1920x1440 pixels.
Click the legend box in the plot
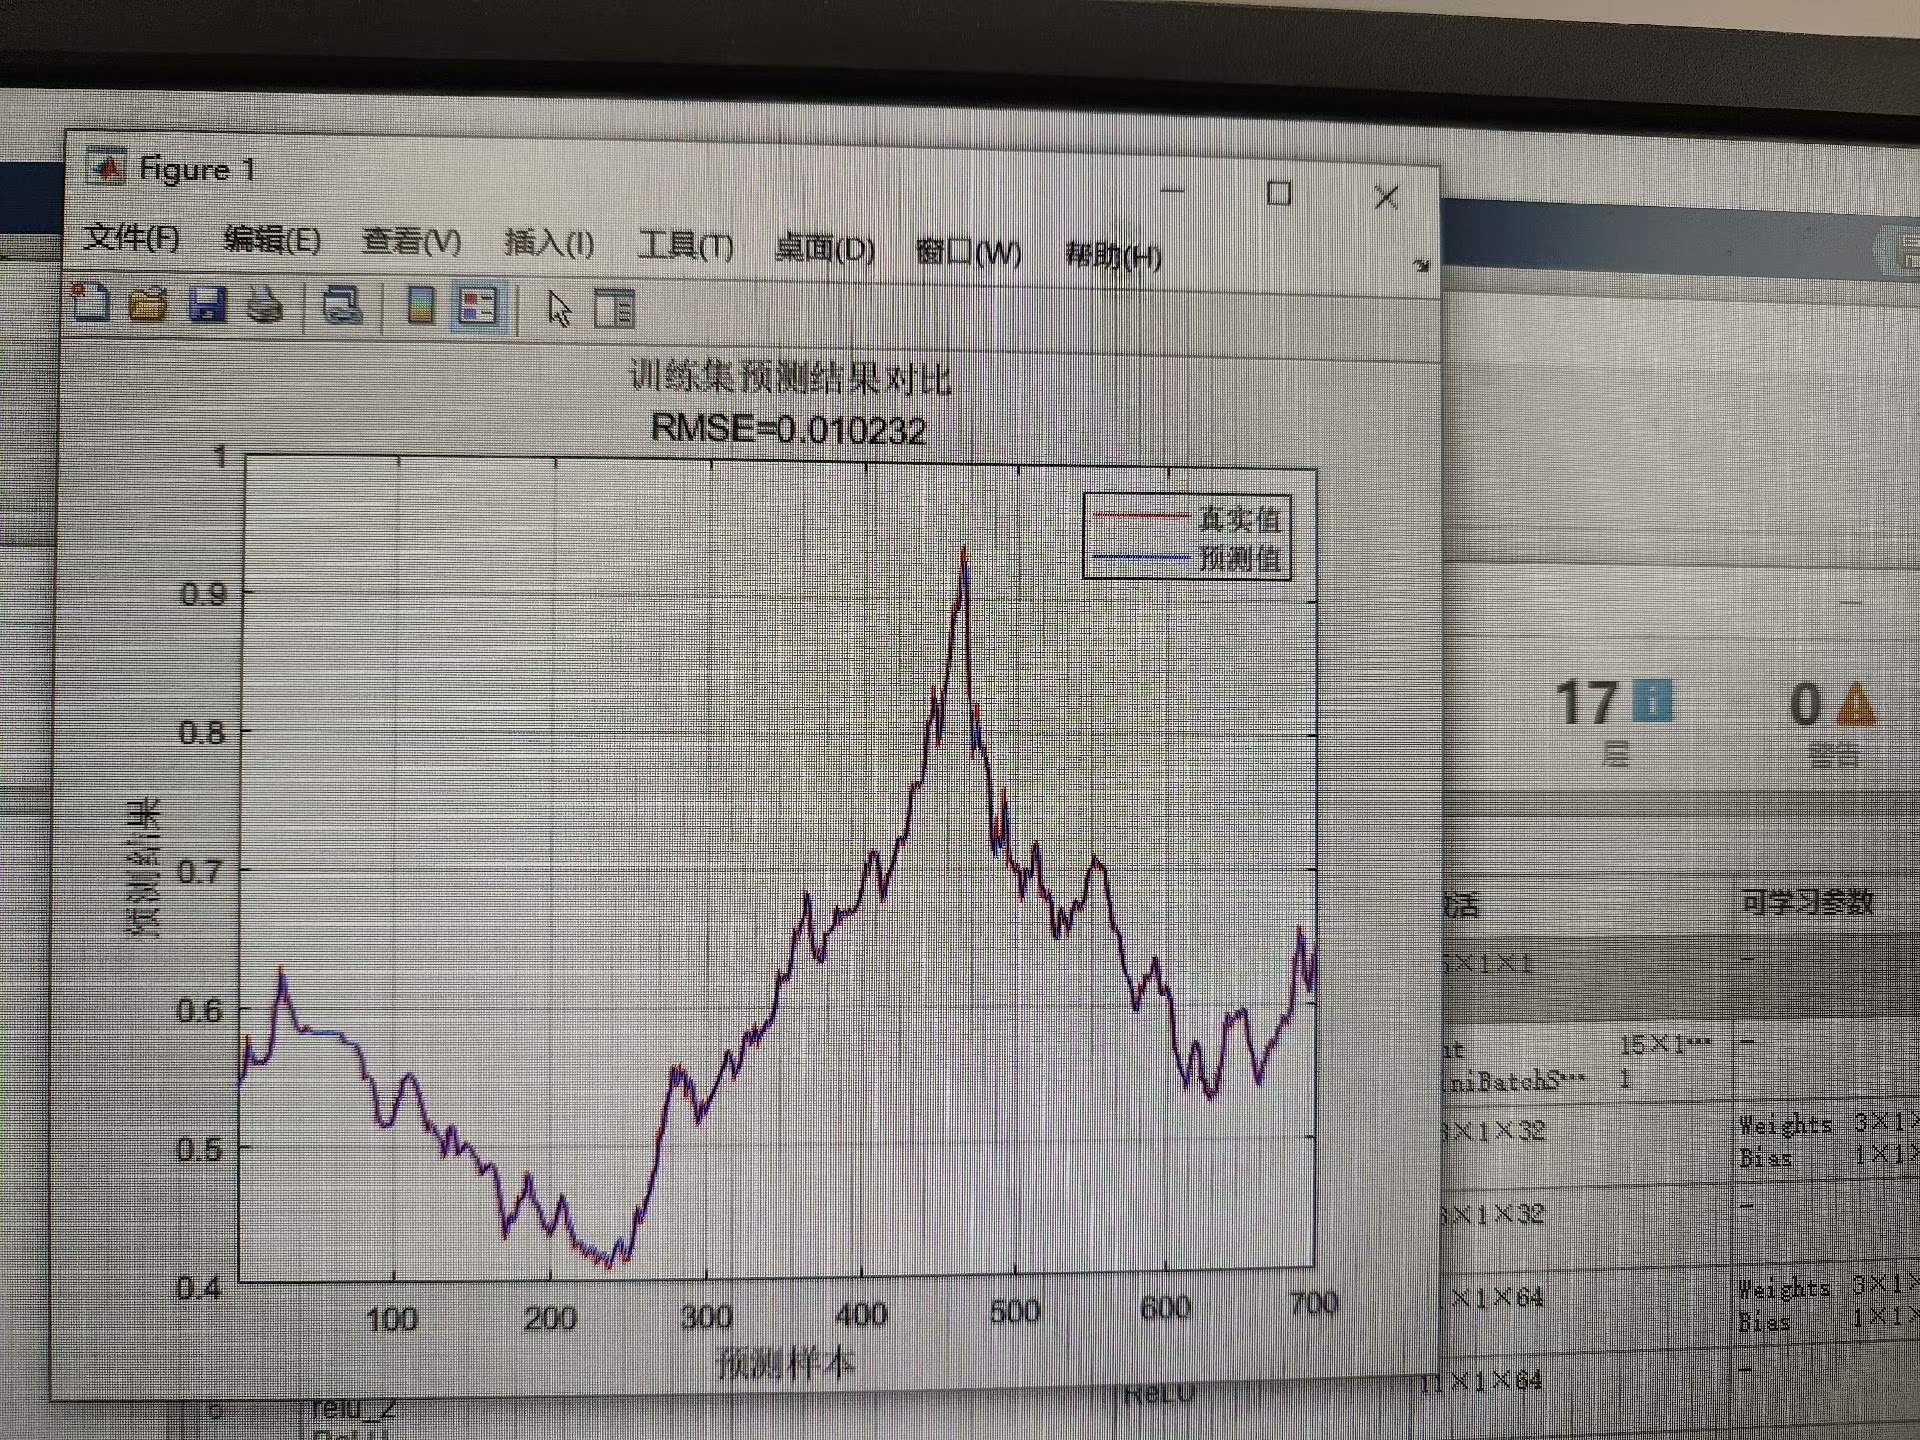(1187, 538)
